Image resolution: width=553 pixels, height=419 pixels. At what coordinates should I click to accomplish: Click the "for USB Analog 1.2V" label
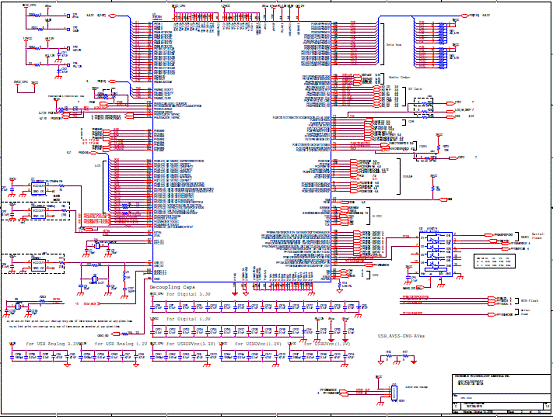tap(121, 344)
